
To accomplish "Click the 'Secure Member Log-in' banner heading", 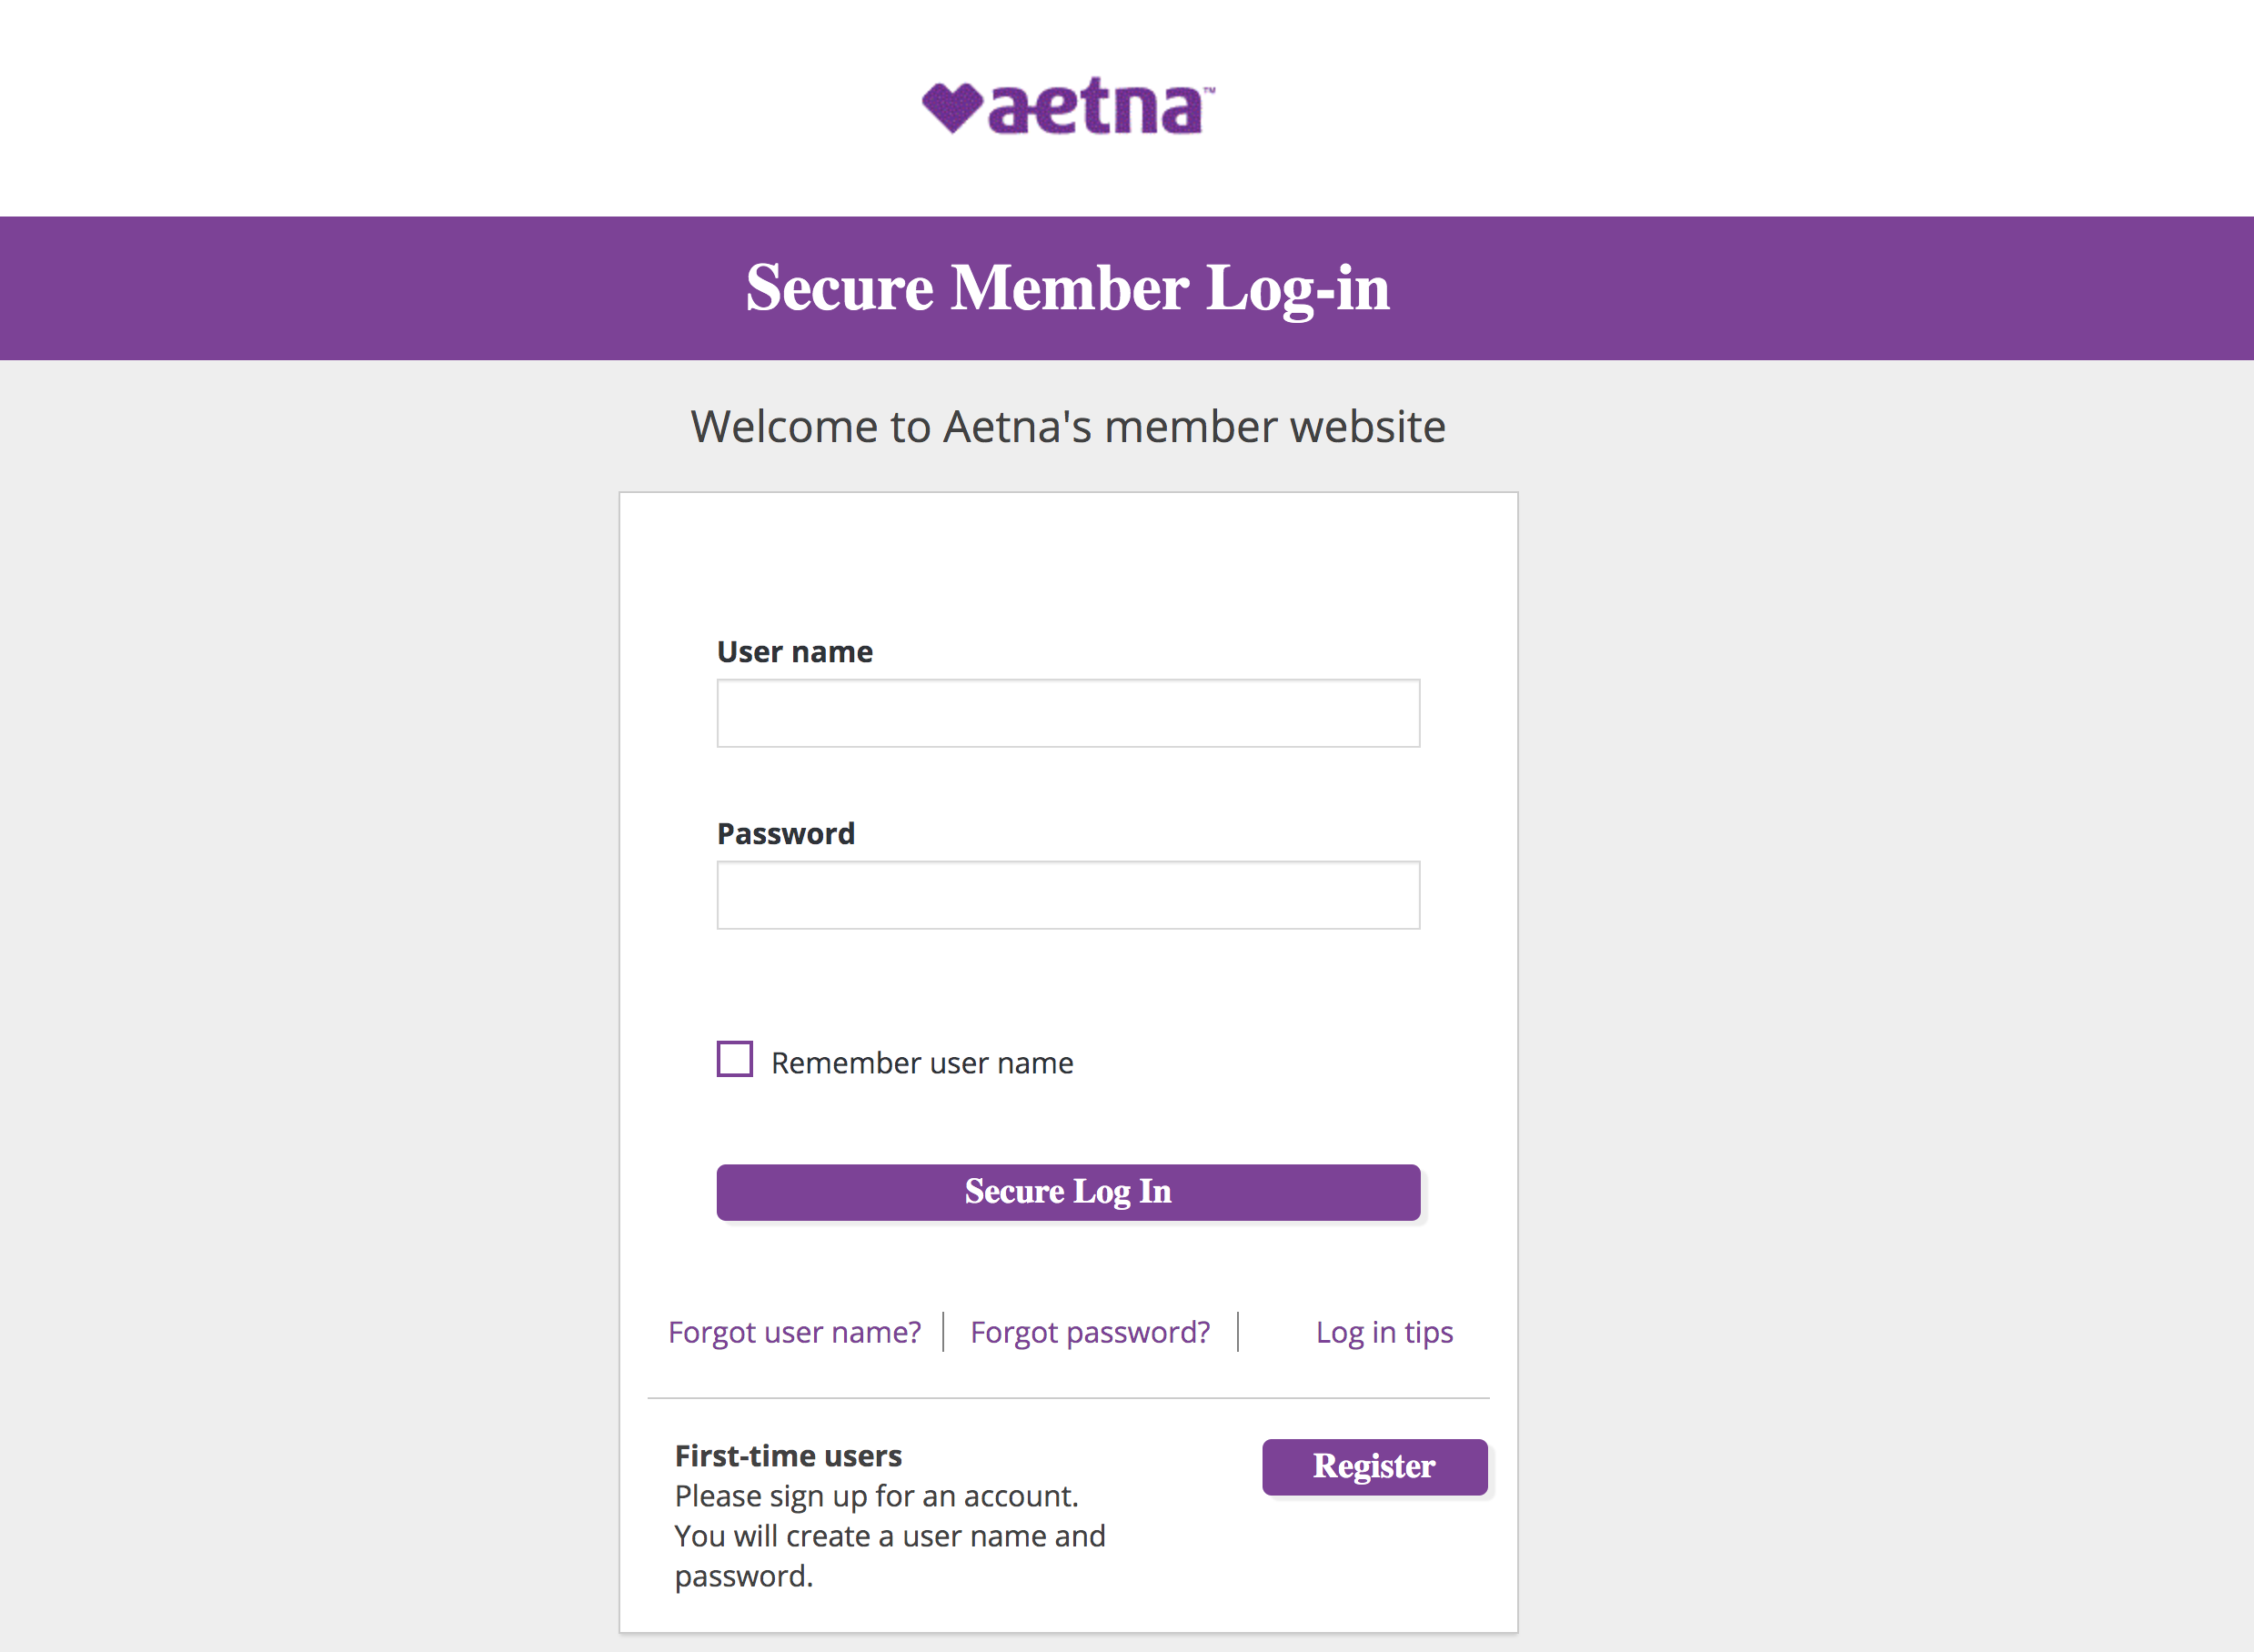I will (x=1068, y=288).
